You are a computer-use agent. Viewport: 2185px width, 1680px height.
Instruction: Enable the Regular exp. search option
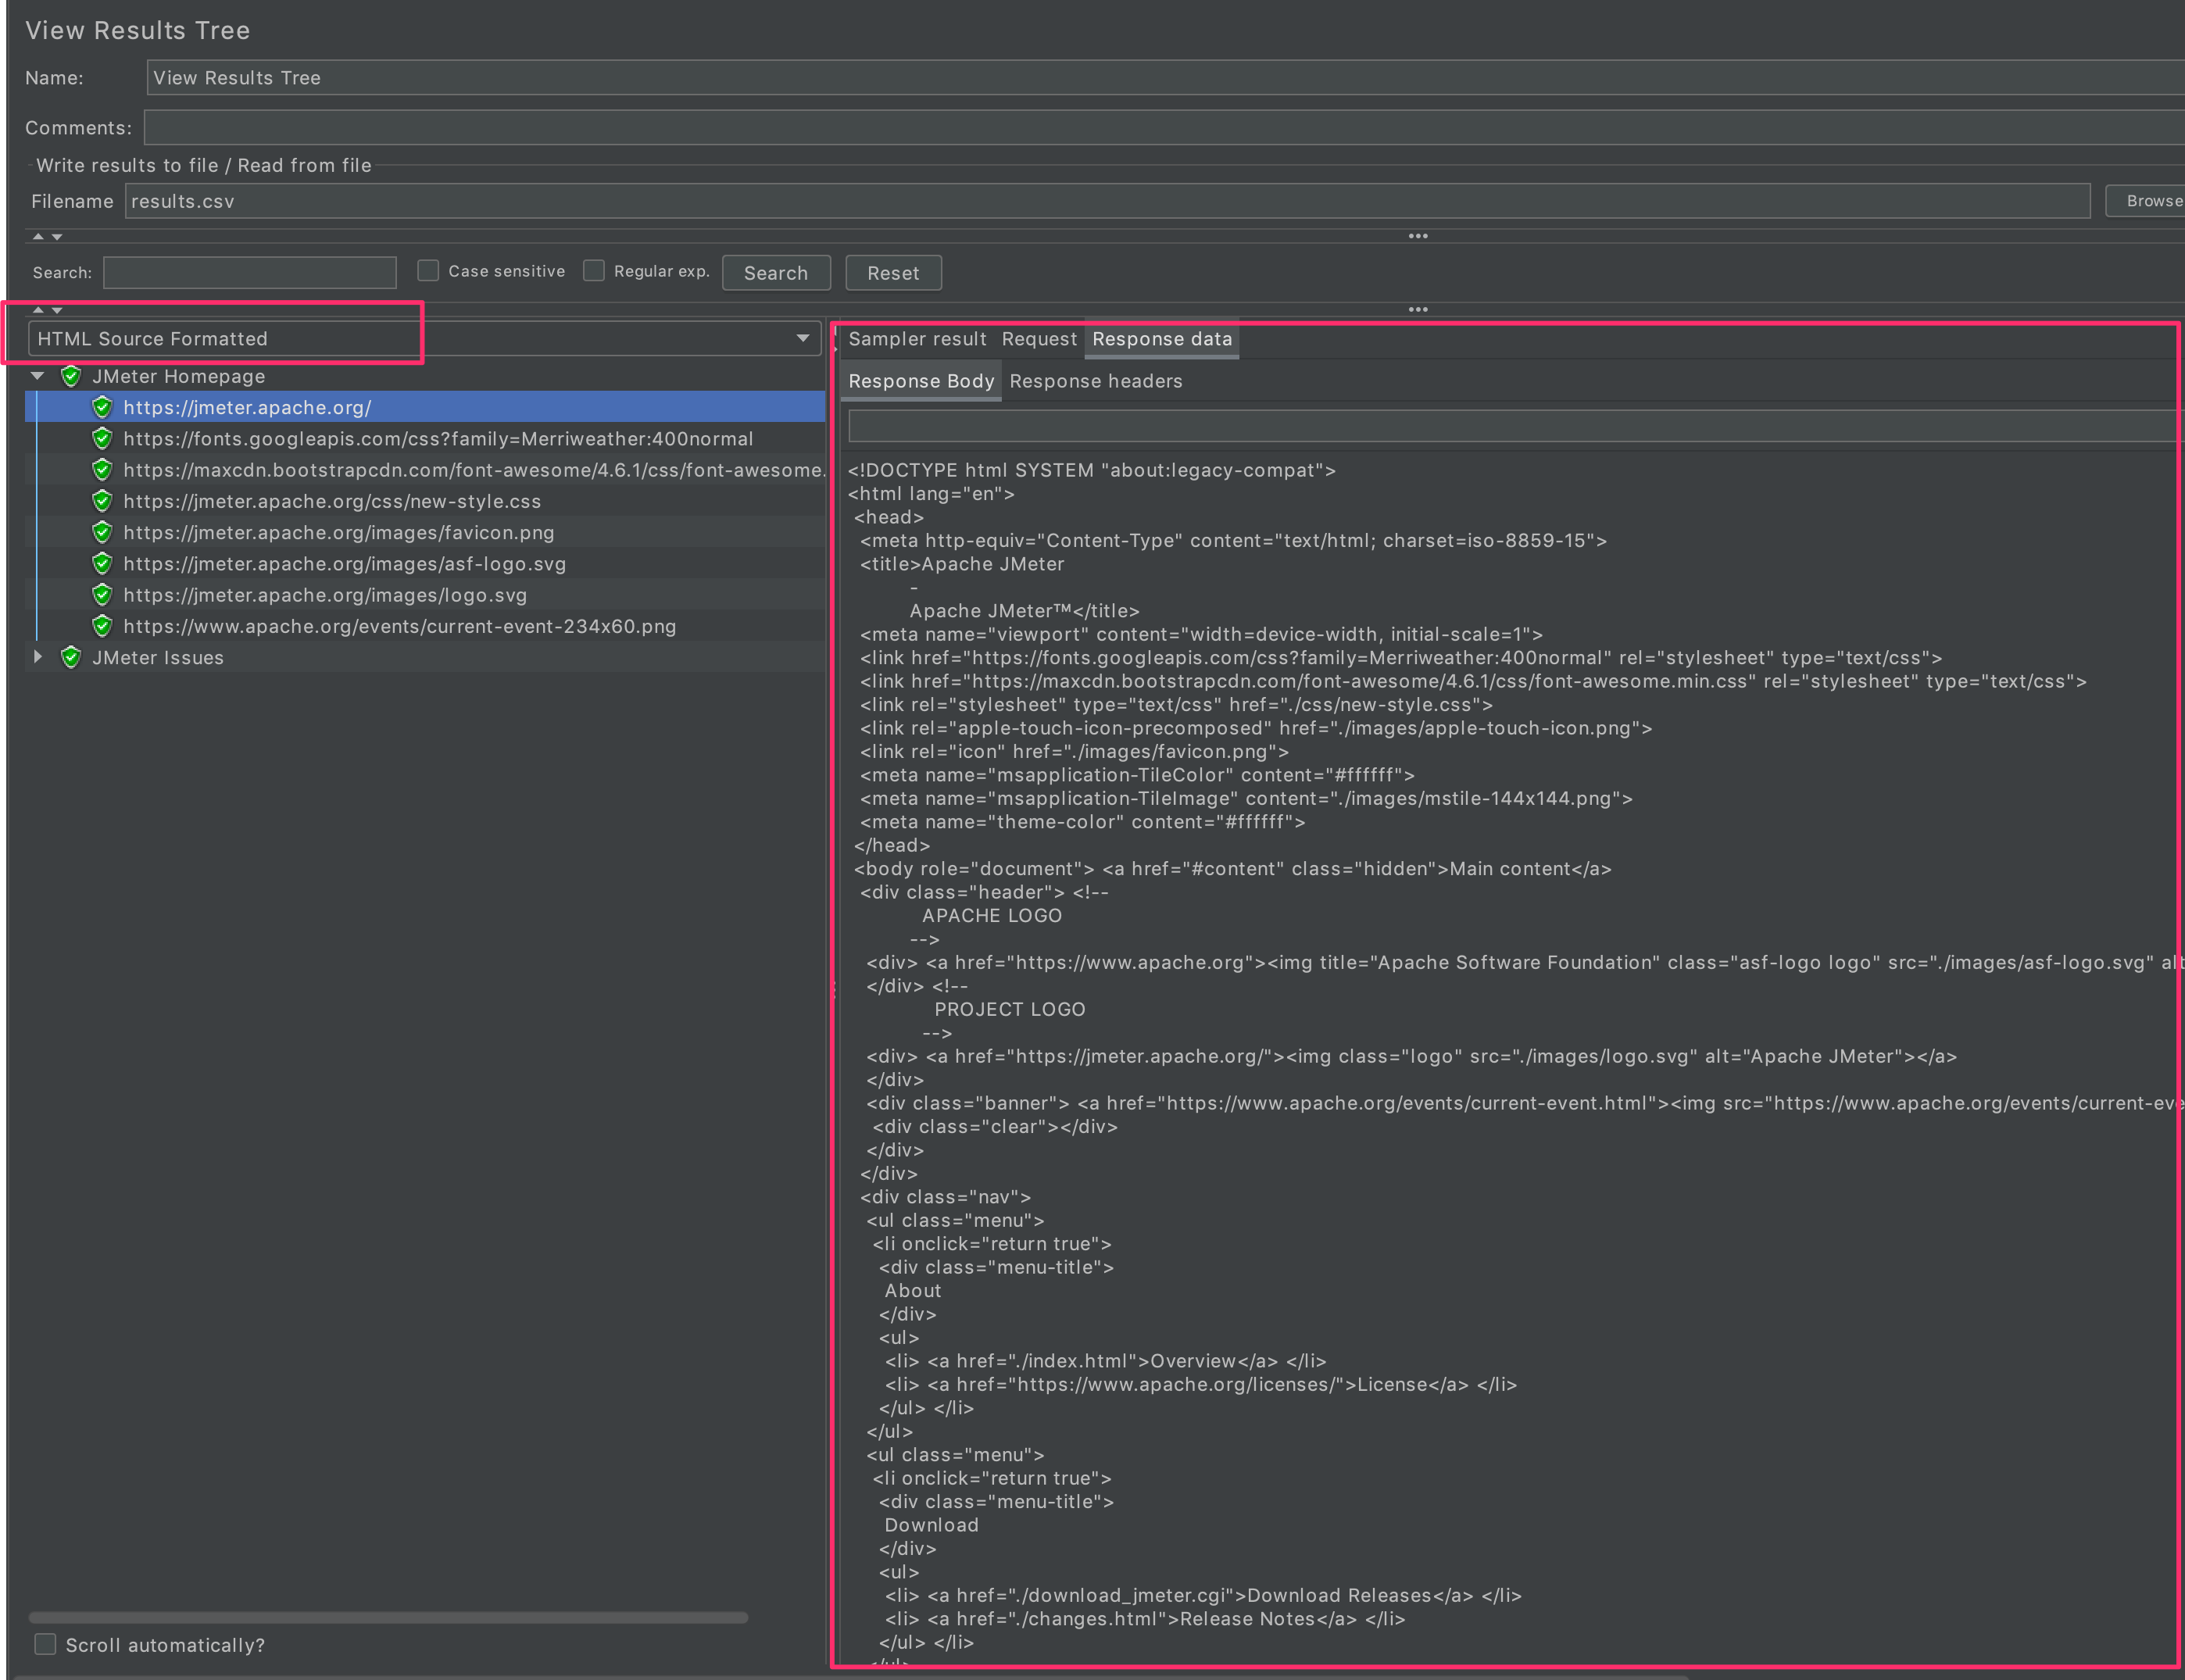[593, 270]
